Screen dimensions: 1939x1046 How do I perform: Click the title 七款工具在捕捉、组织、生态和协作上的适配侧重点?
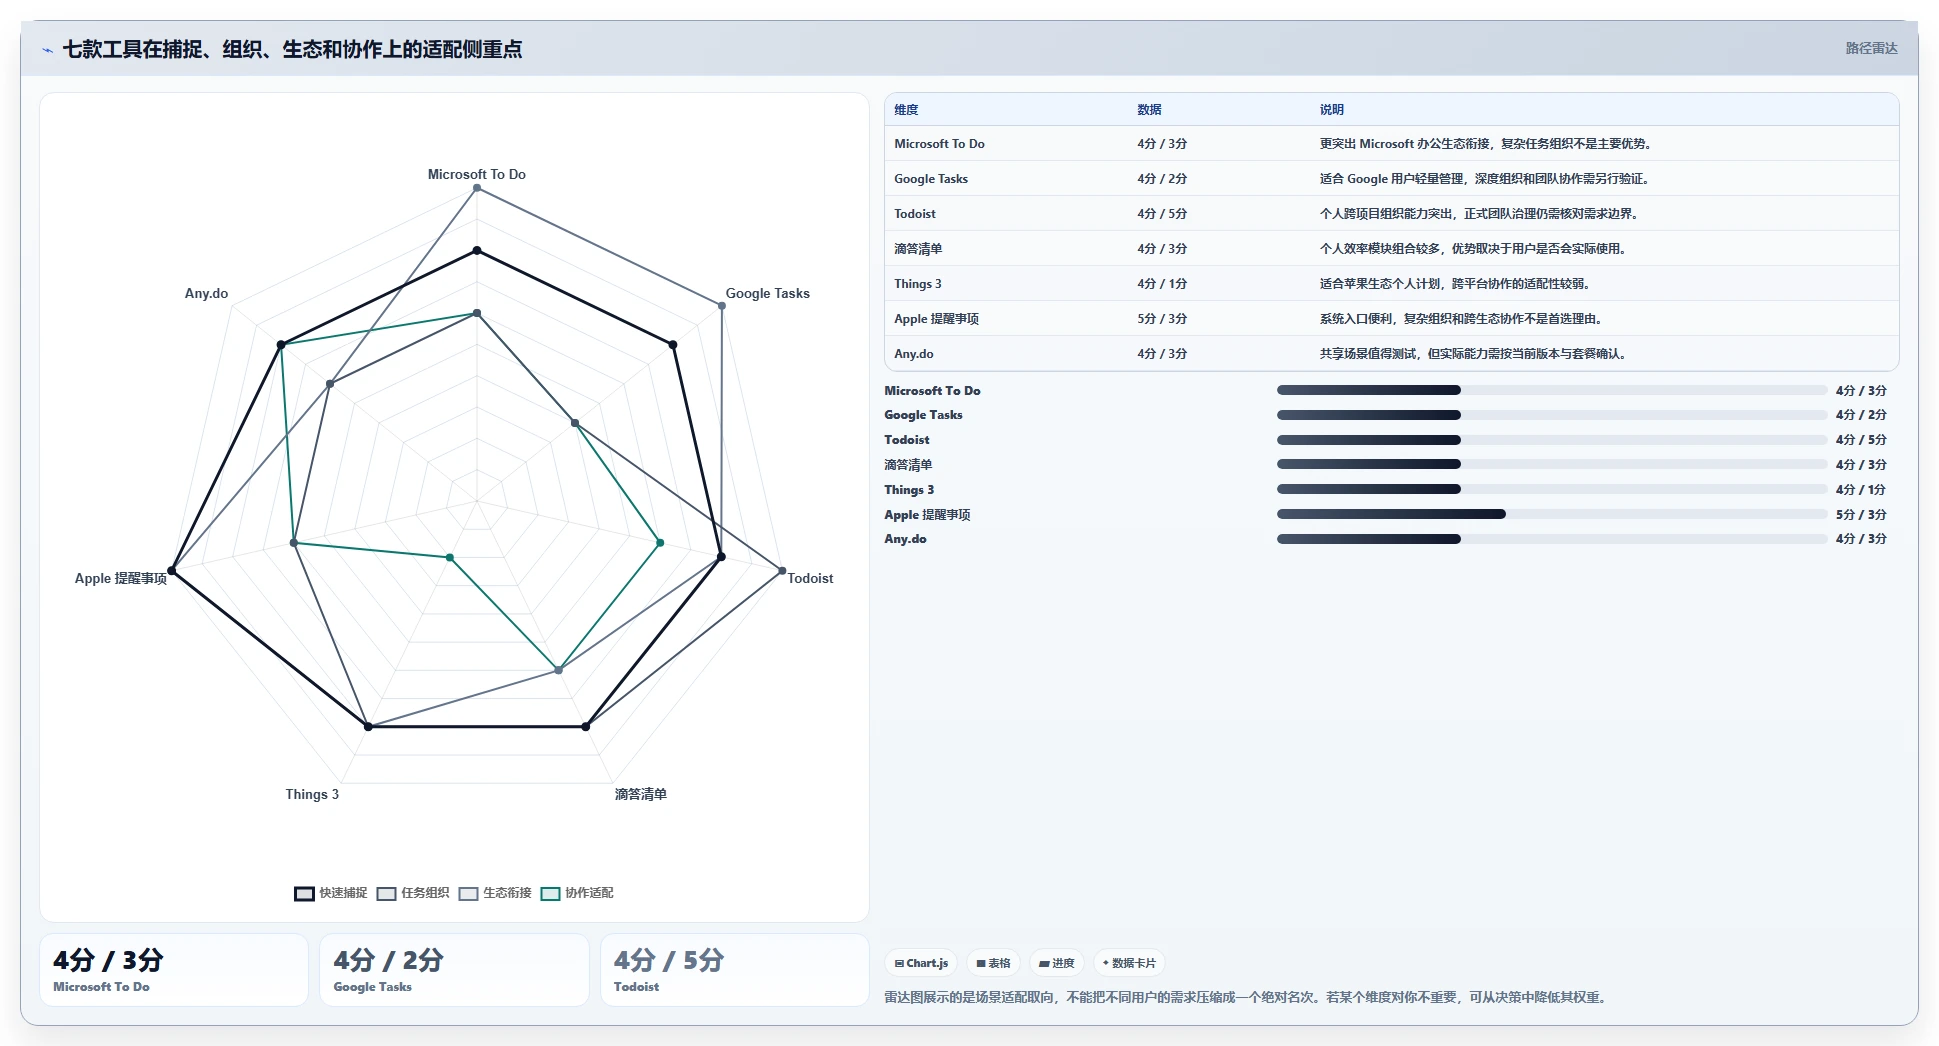292,49
